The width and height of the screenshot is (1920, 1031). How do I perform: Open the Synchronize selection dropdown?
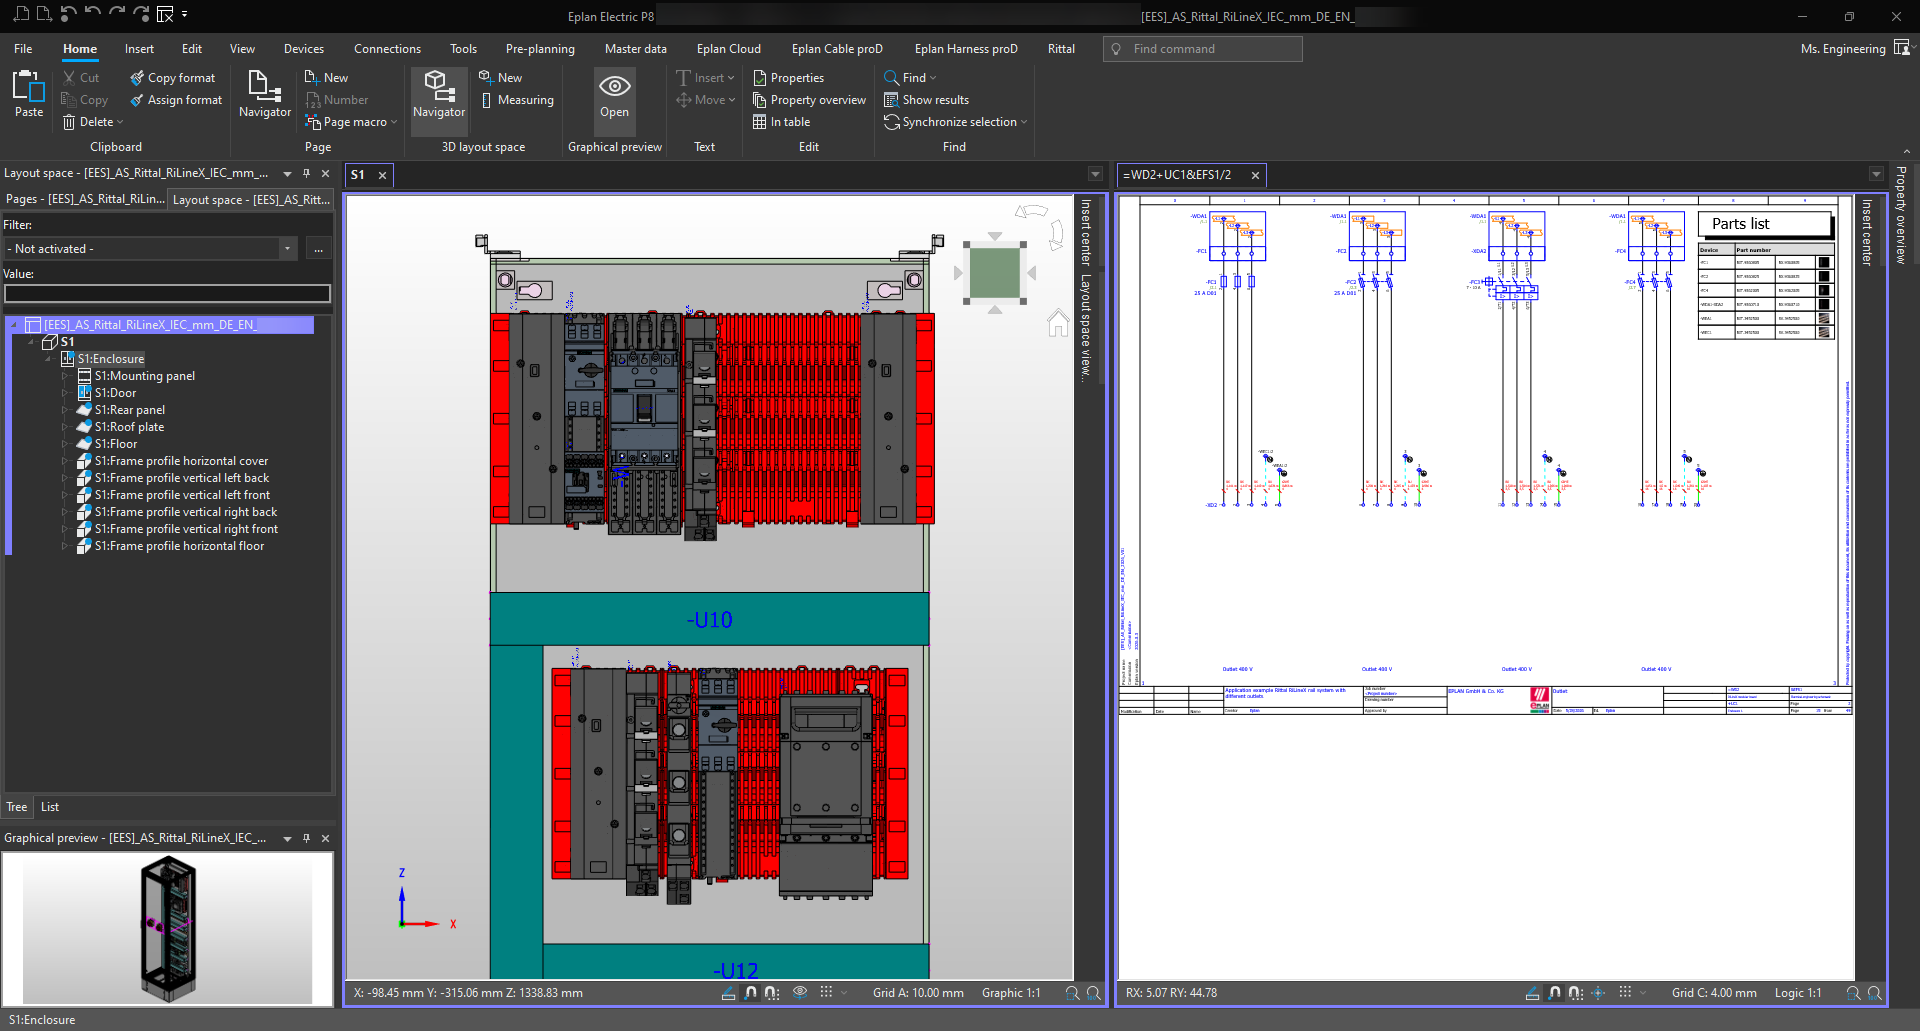coord(1024,122)
